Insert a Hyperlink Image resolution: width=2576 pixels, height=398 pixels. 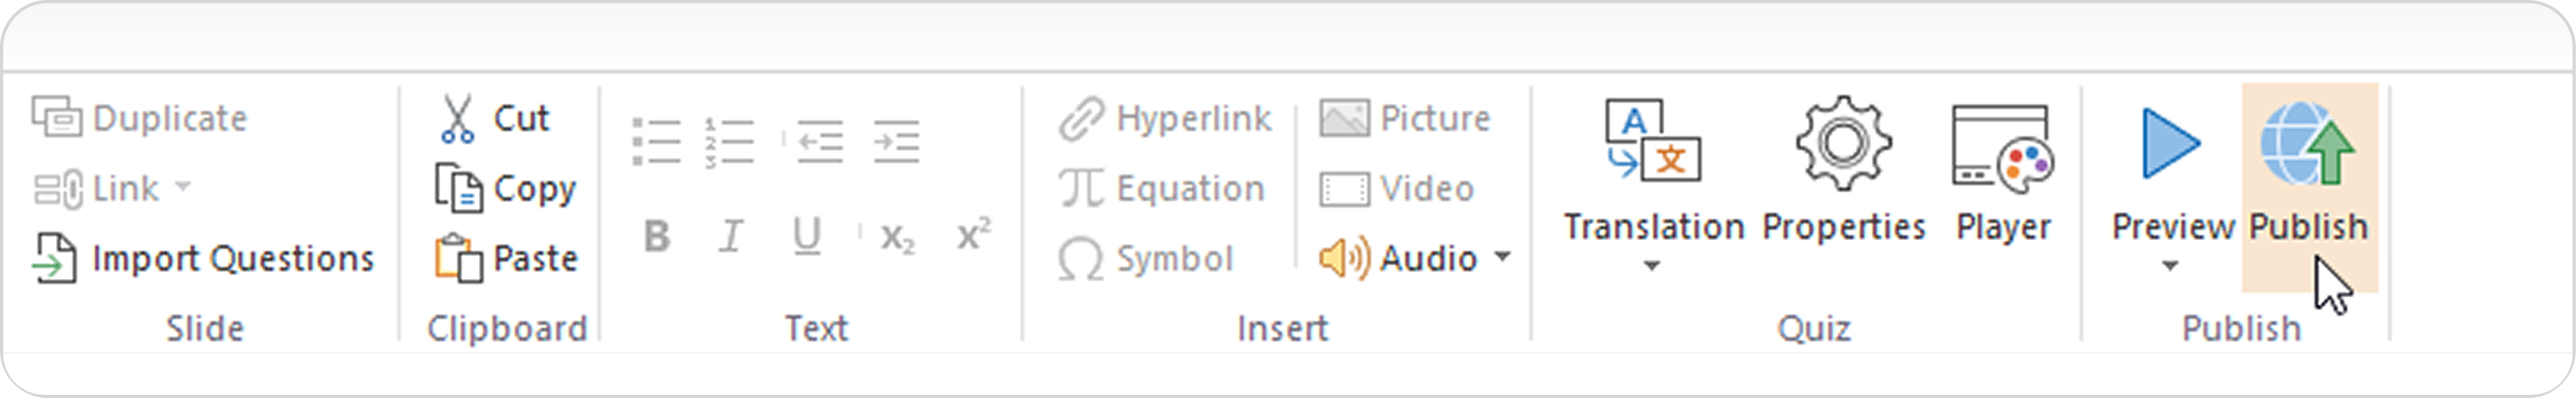point(1165,119)
